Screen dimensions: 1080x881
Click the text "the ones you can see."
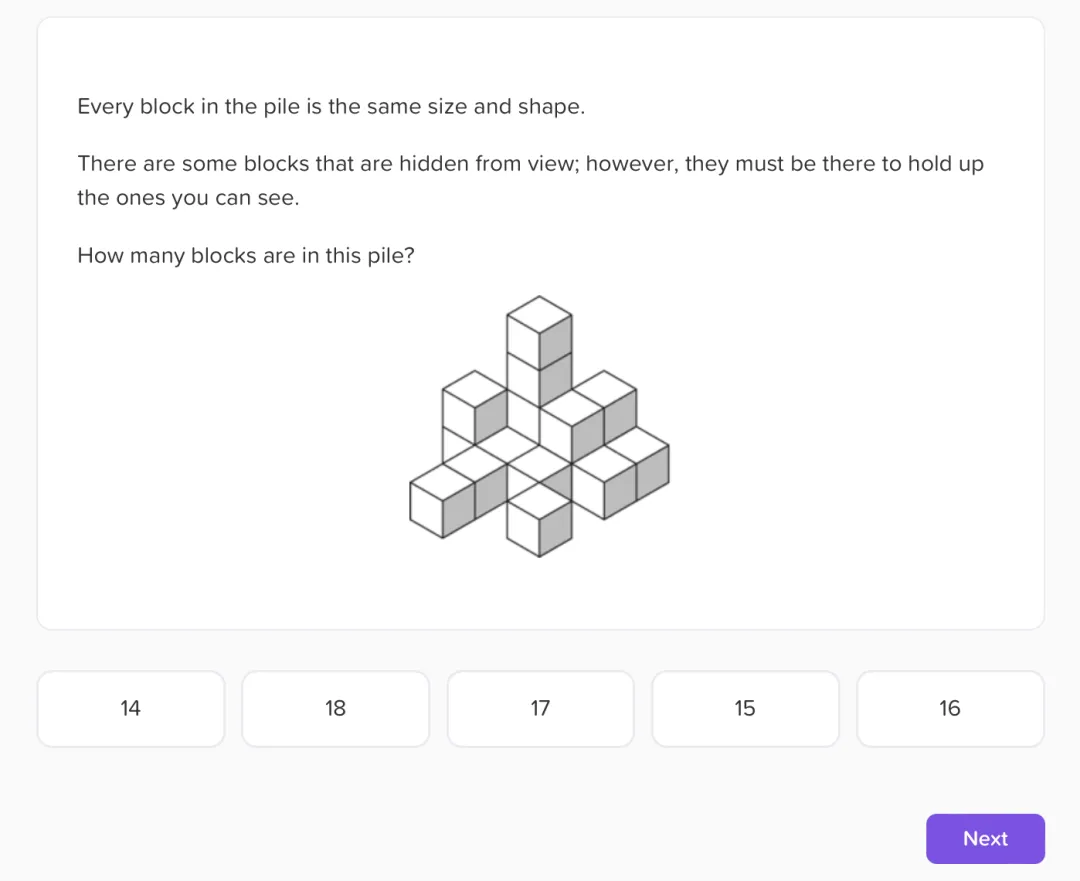(x=188, y=197)
